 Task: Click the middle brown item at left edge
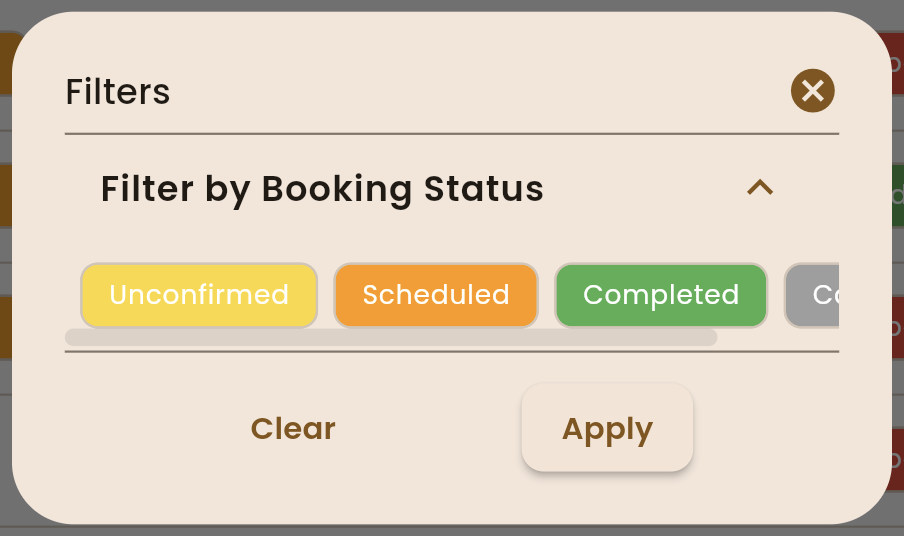tap(5, 195)
